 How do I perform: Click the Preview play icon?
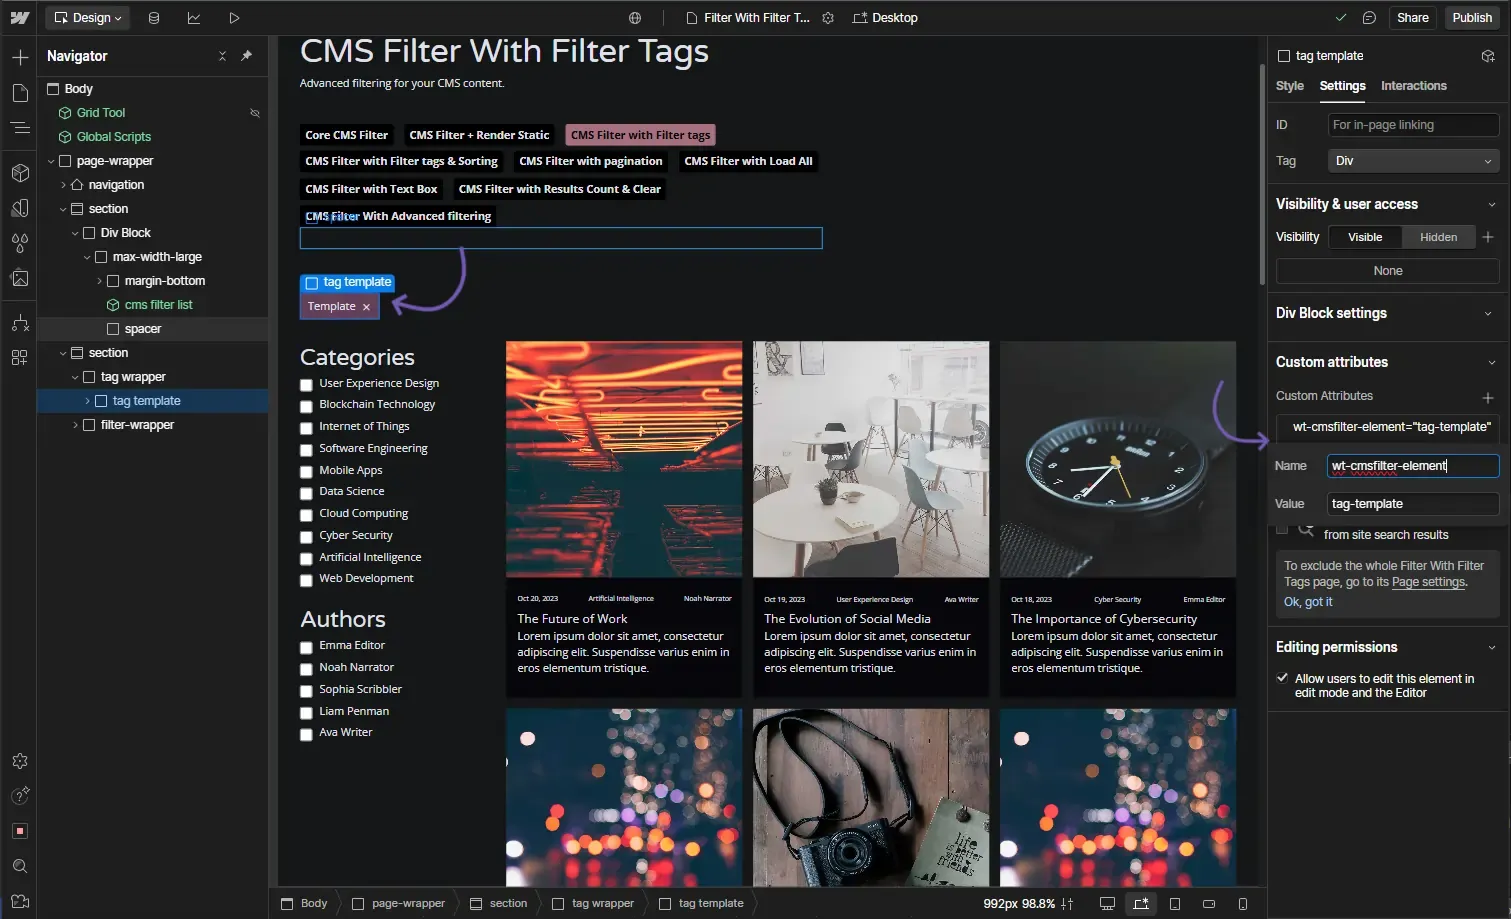[x=234, y=18]
